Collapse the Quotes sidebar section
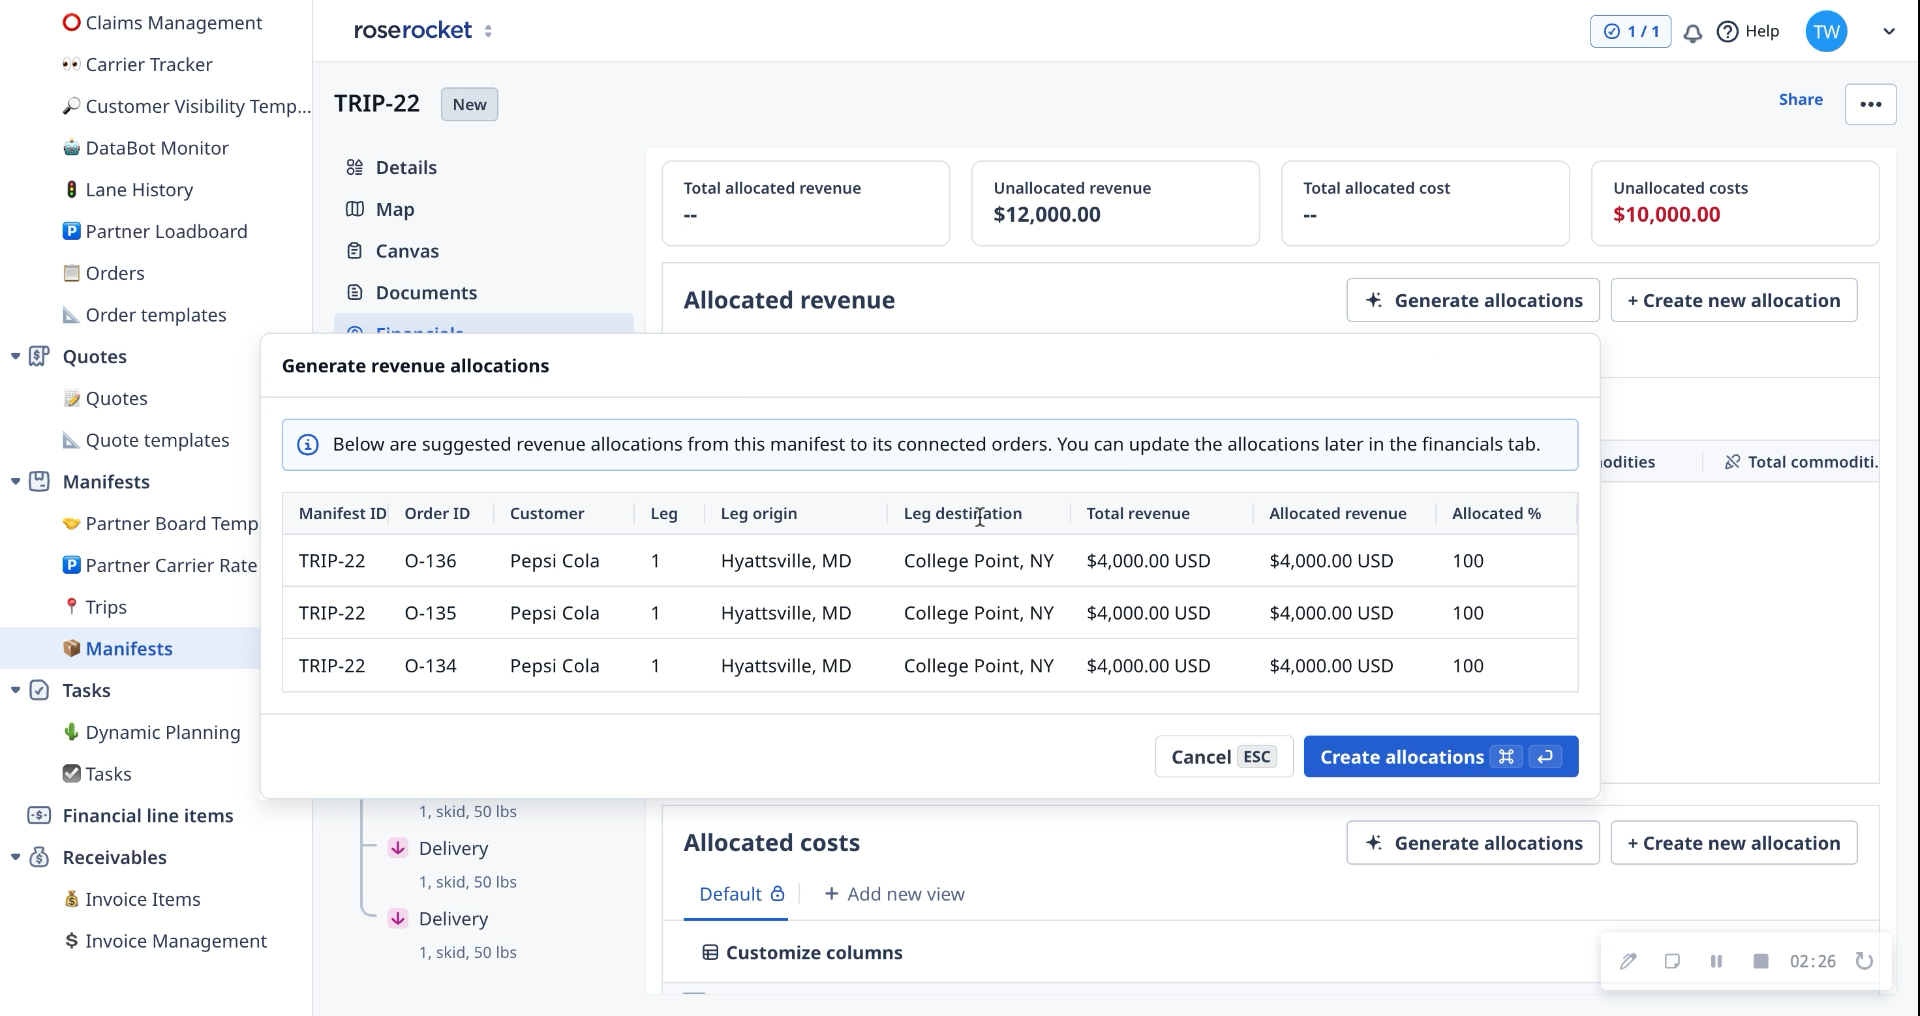Screen dimensions: 1920x1016 coord(15,356)
